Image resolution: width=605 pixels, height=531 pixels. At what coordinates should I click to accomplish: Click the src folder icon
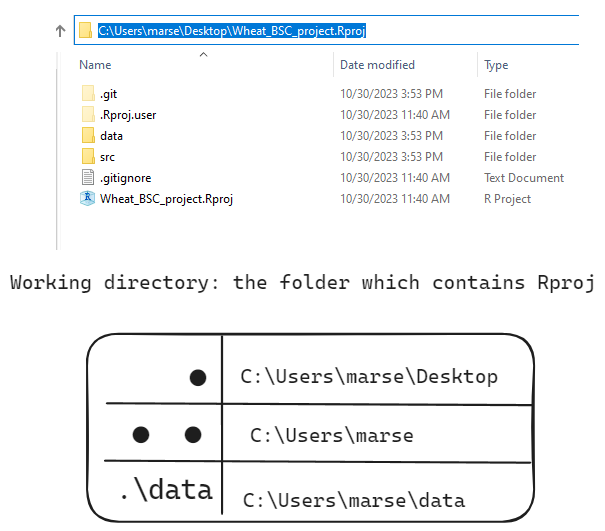click(x=88, y=157)
